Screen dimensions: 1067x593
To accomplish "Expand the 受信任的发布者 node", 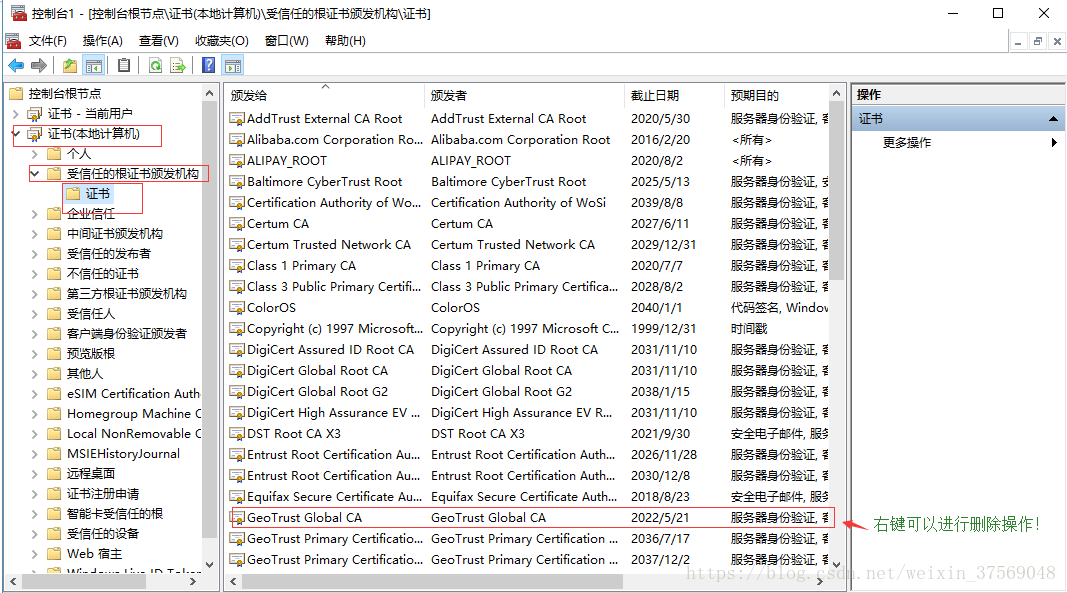I will click(35, 254).
